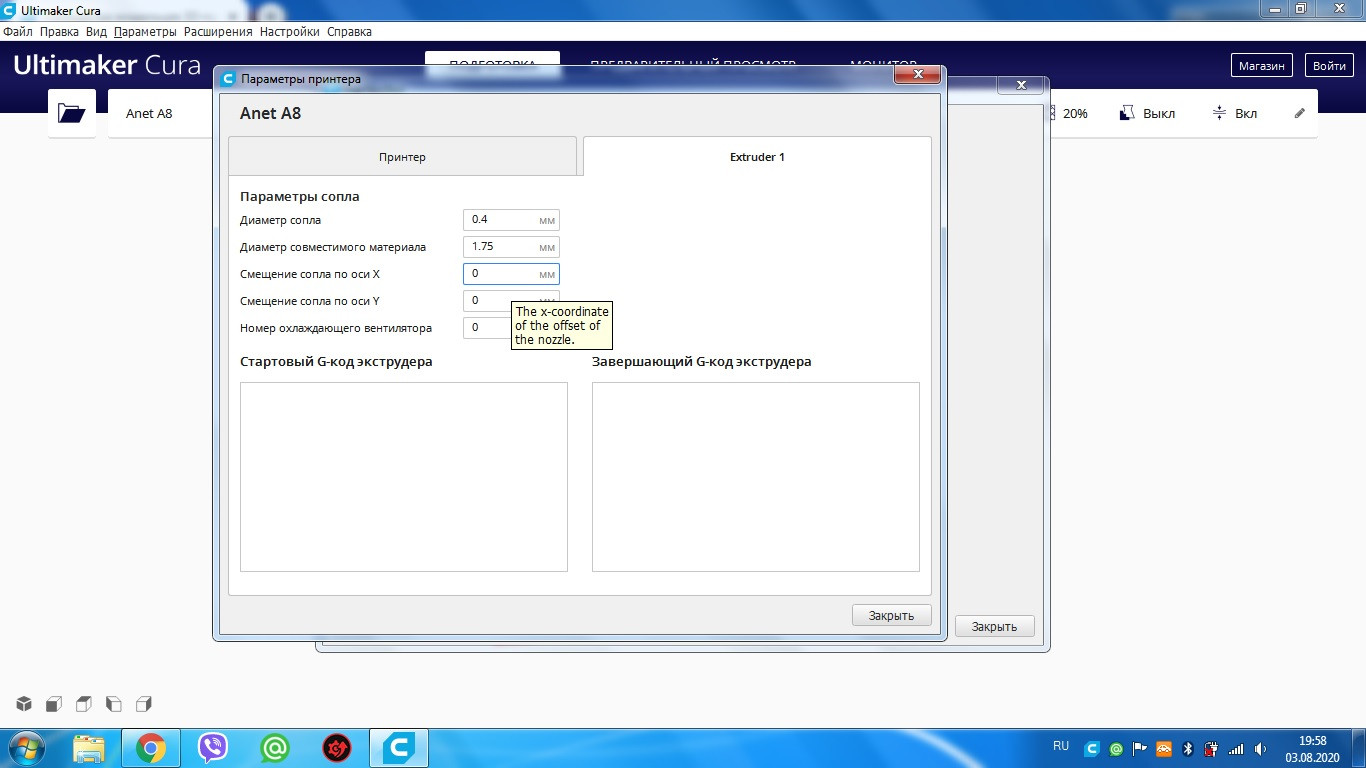Open the Справка menu
1366x768 pixels.
pyautogui.click(x=349, y=31)
